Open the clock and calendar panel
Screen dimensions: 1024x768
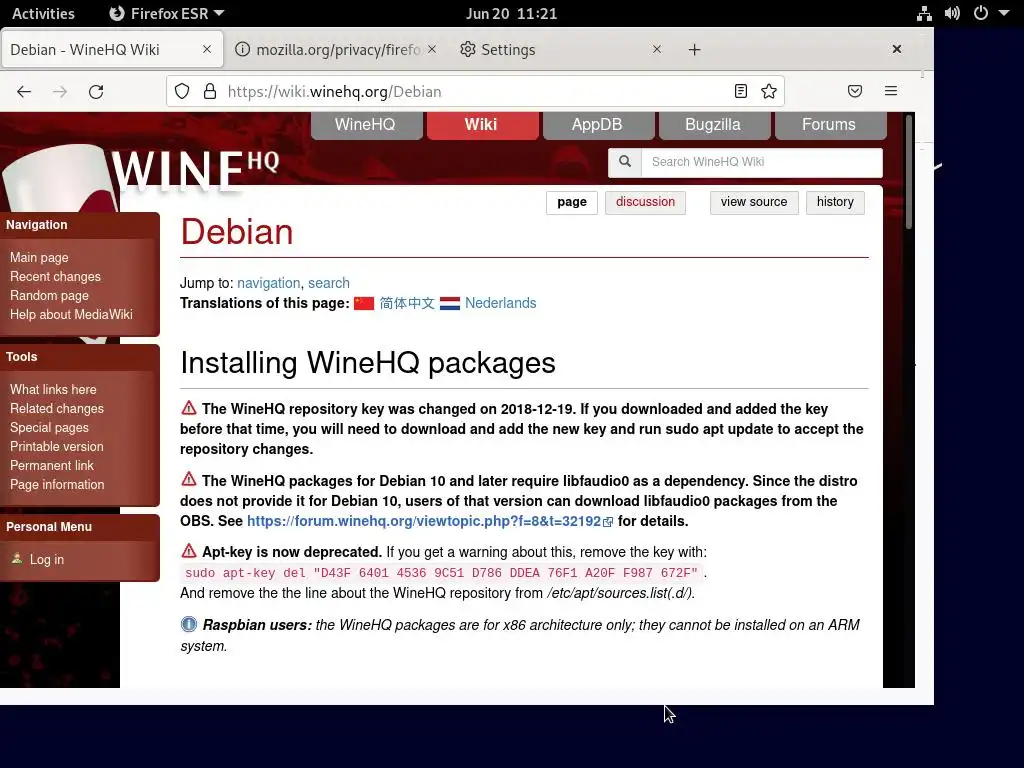(x=511, y=13)
